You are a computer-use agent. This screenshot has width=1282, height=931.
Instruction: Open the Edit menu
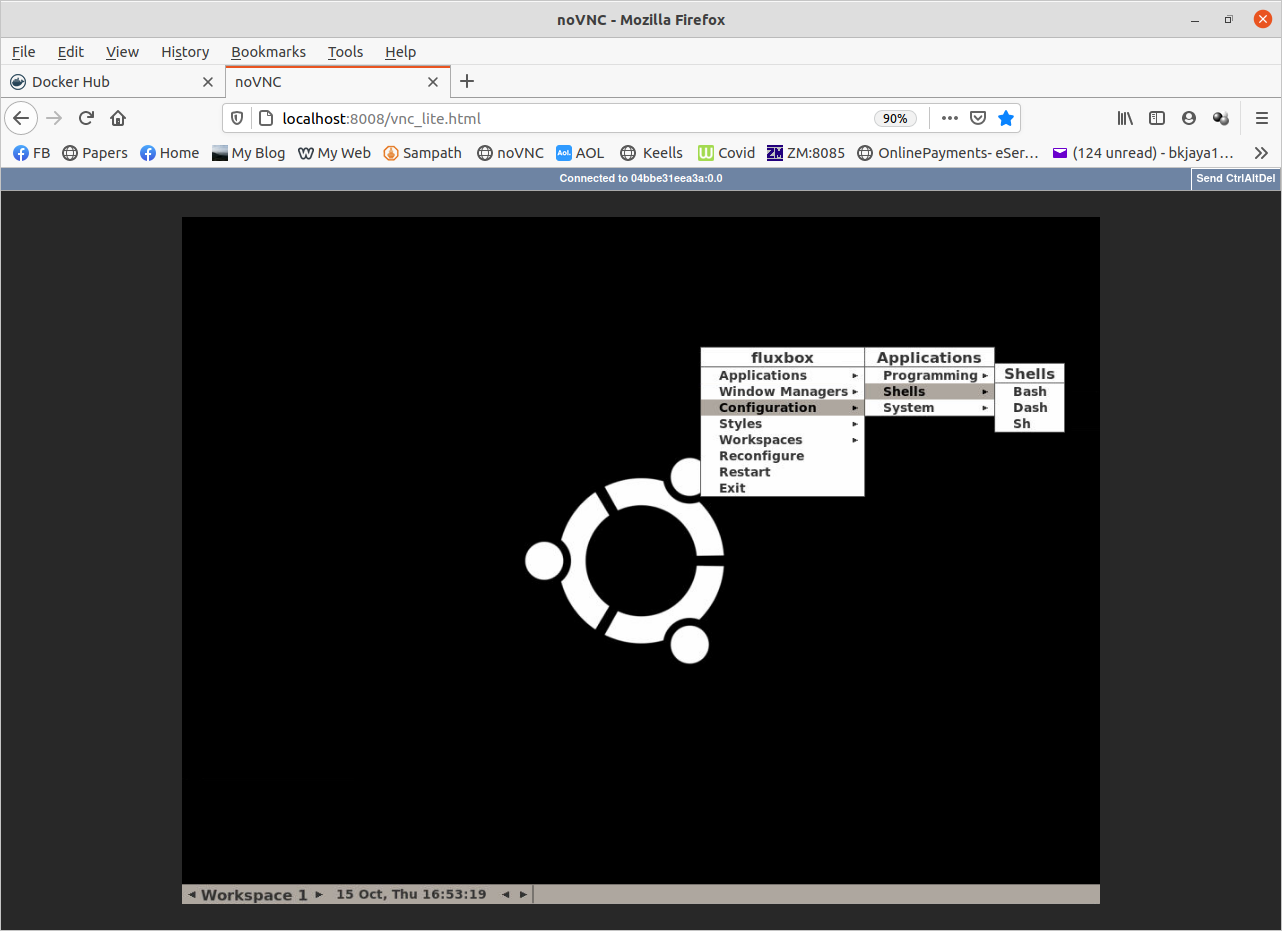tap(71, 52)
